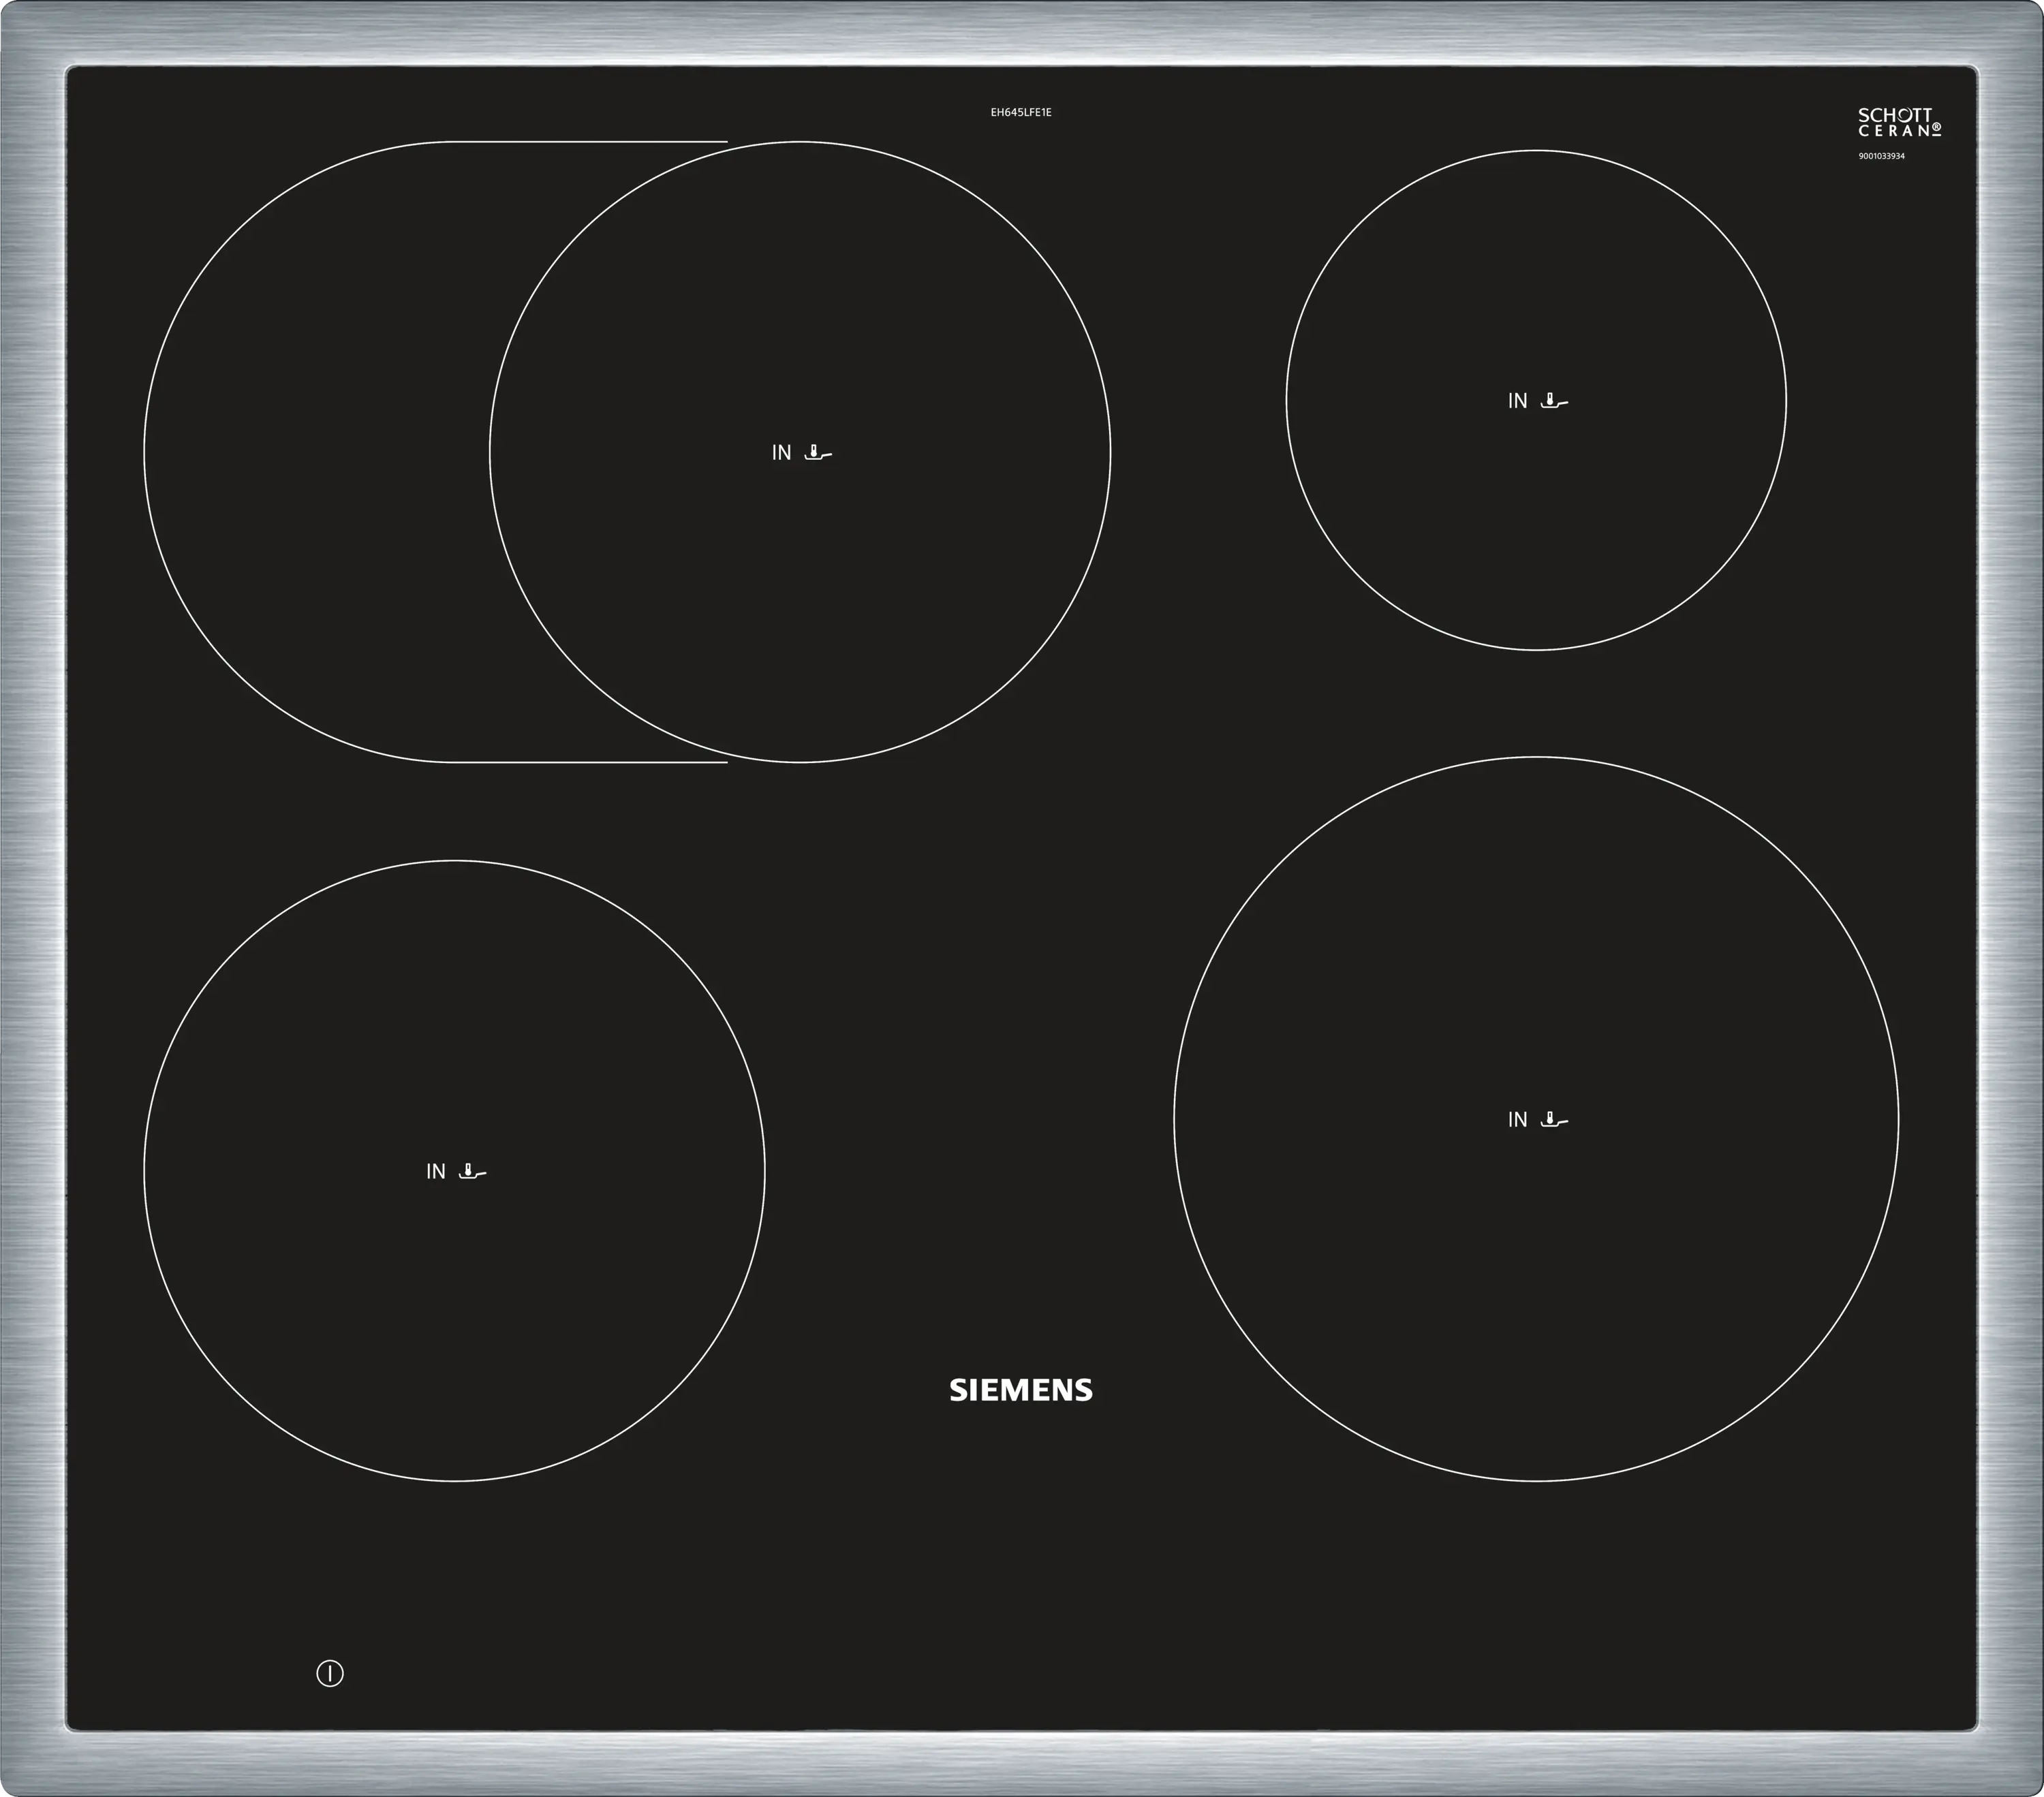Viewport: 2044px width, 1797px height.
Task: Click the IN label in large bottom-right zone
Action: [1517, 1120]
